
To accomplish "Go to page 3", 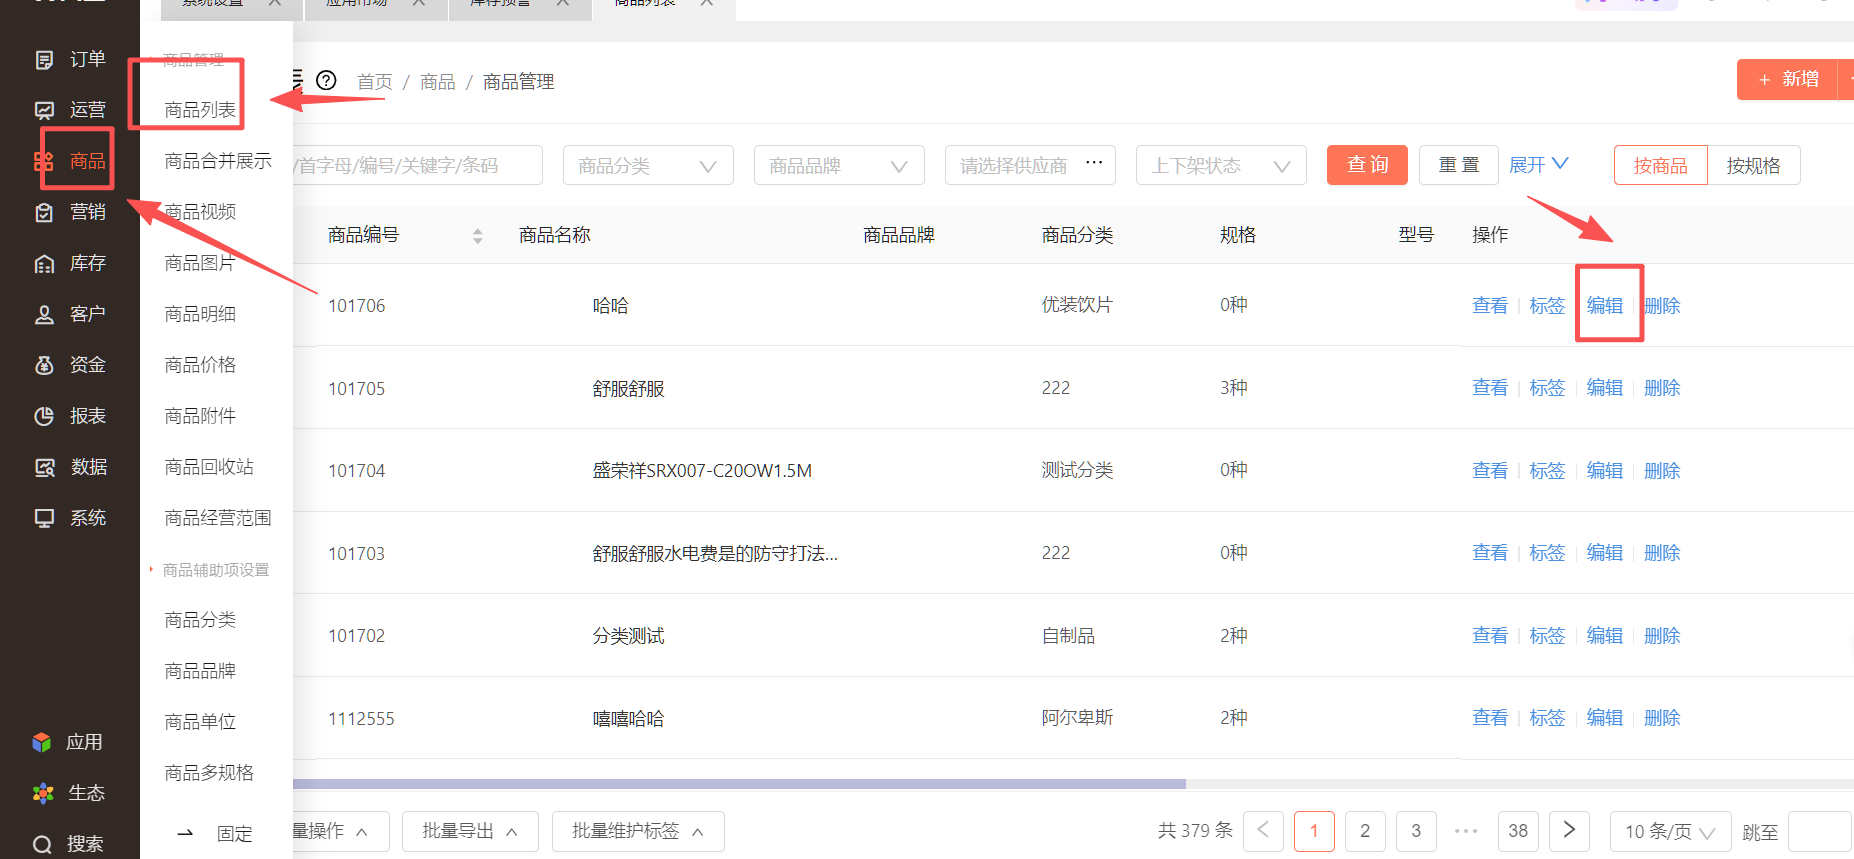I will click(x=1416, y=831).
